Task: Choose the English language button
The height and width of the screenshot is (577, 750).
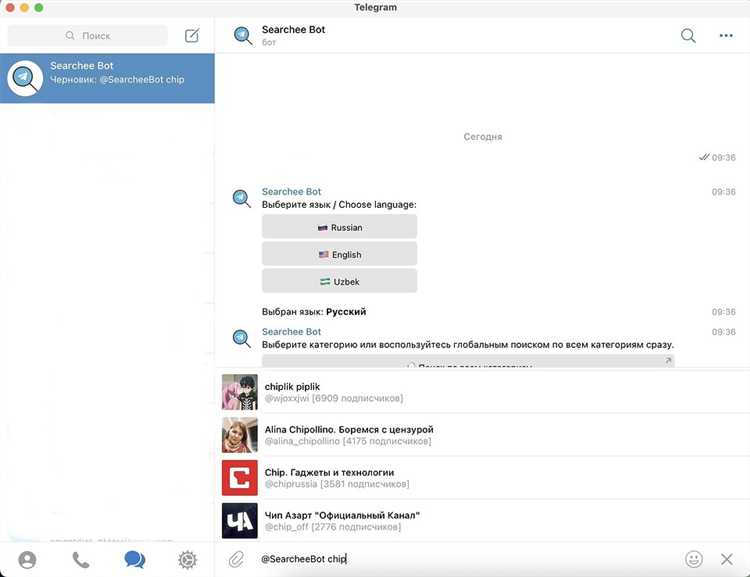Action: coord(340,254)
